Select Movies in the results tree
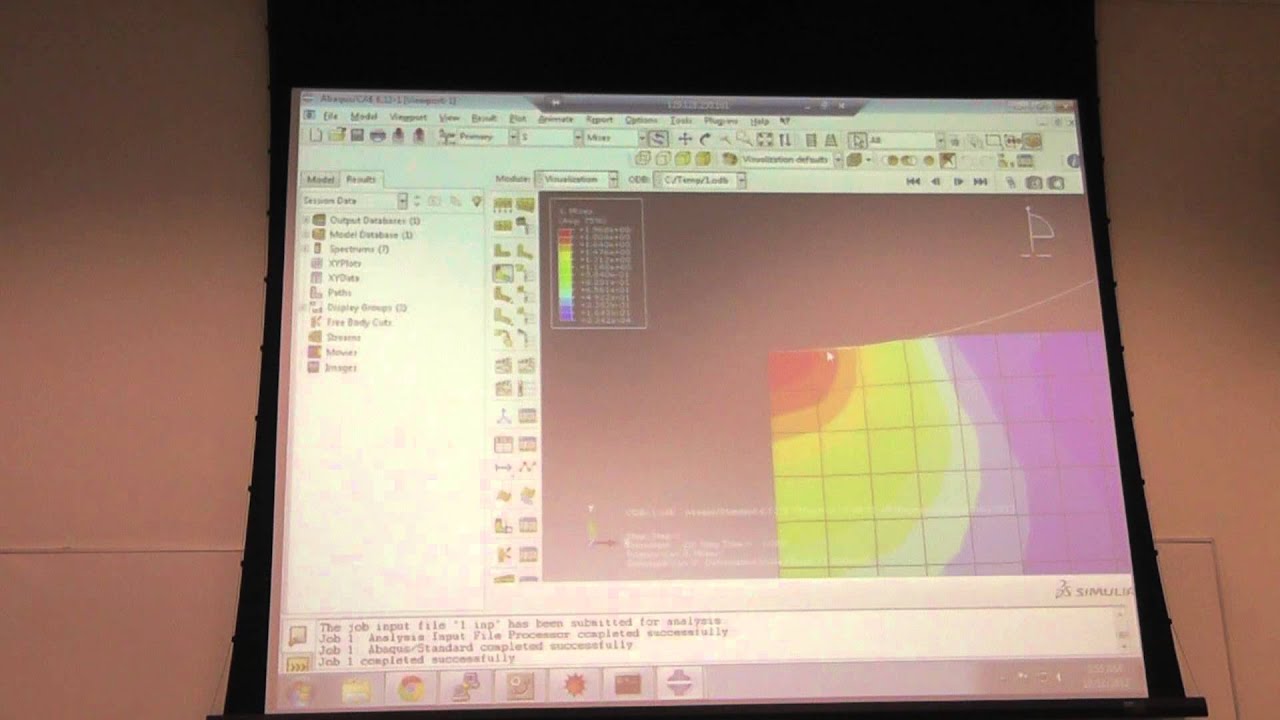Screen dimensions: 1280x720 point(341,352)
